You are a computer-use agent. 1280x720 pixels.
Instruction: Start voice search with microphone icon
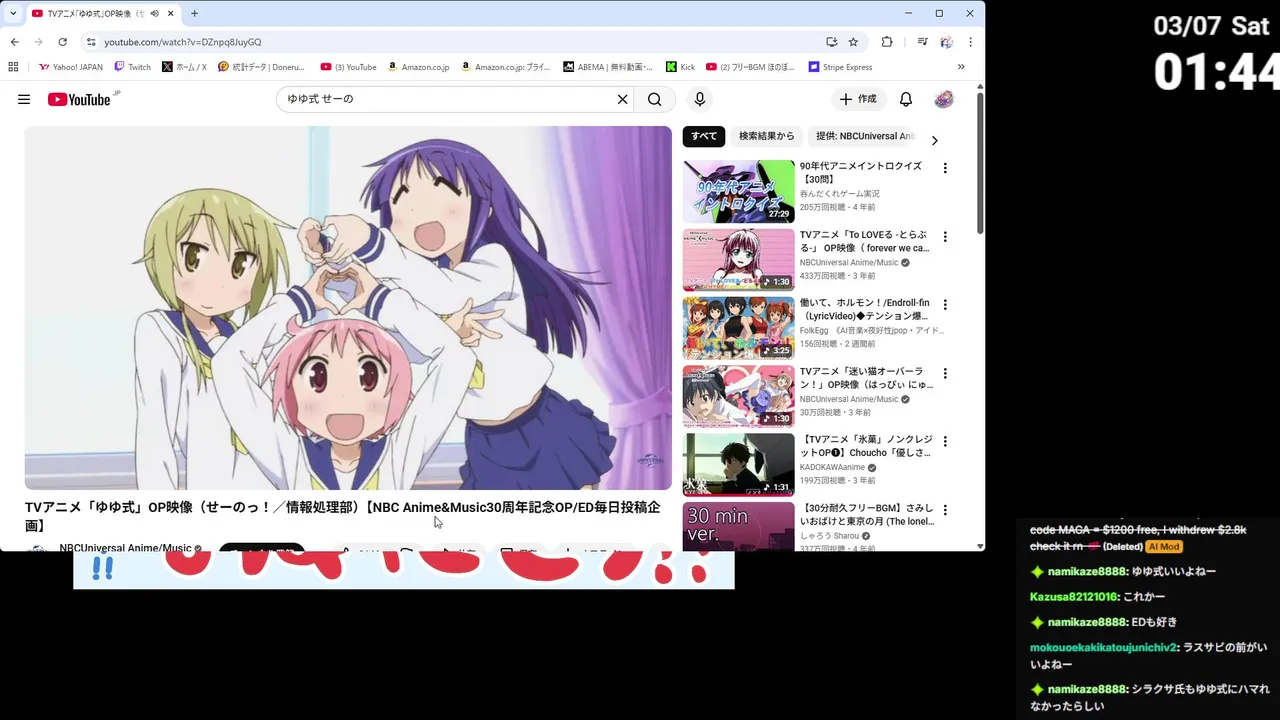click(x=700, y=99)
